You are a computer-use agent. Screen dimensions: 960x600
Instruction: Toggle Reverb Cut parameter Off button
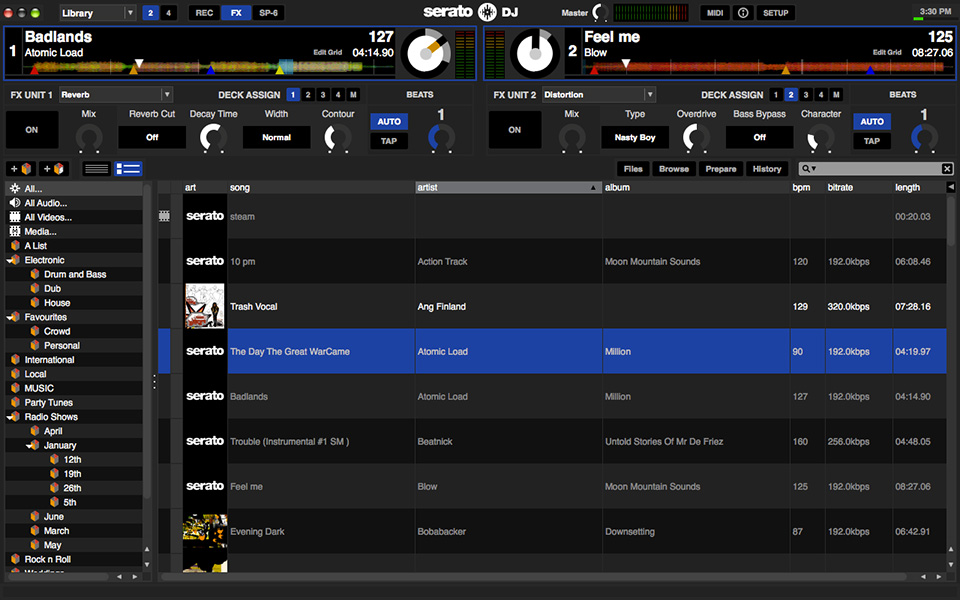click(152, 137)
